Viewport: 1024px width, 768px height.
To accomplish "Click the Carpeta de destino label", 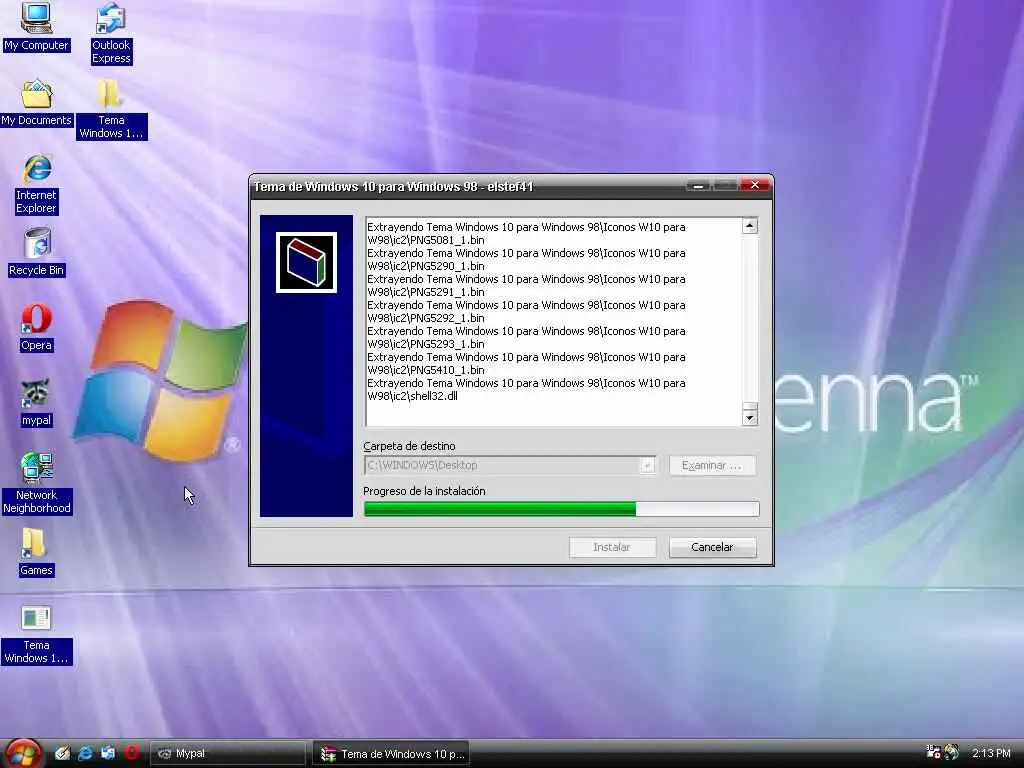I will 409,446.
